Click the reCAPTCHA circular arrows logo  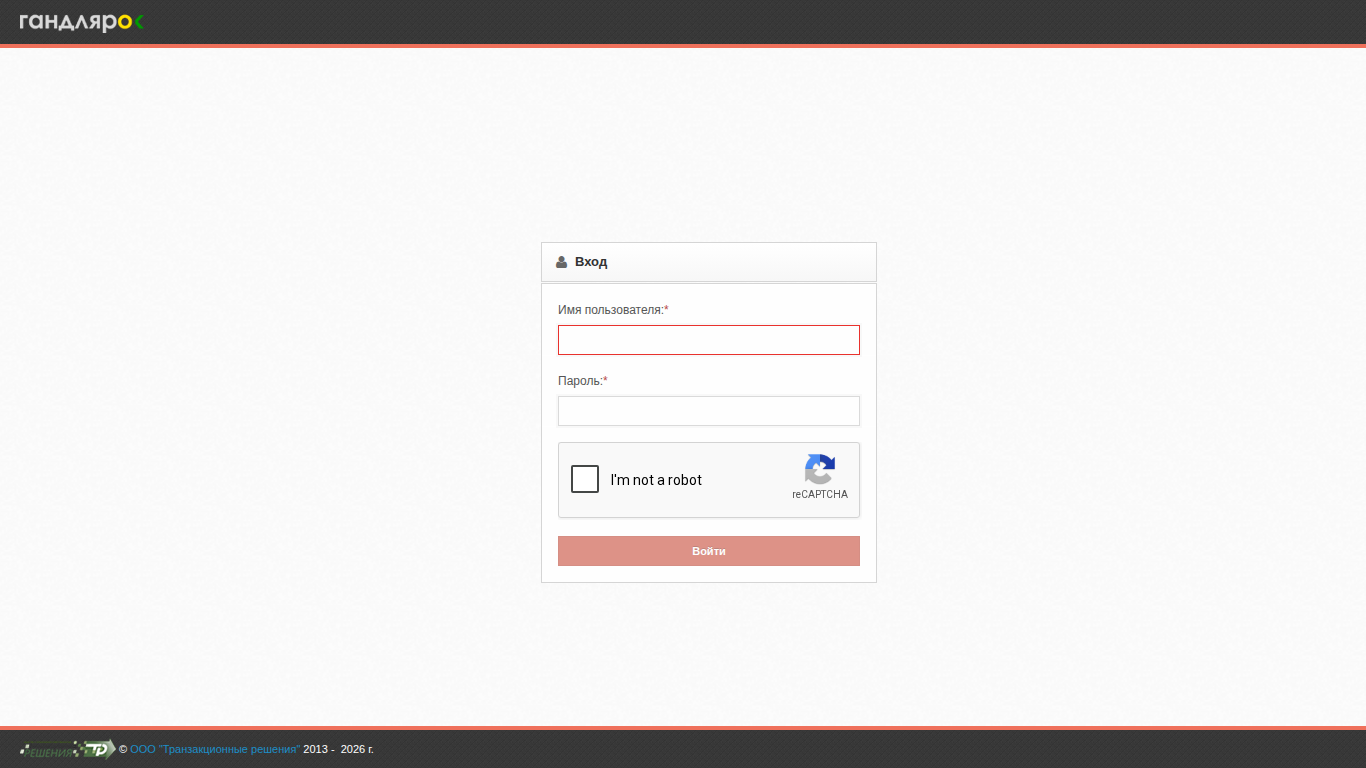click(x=819, y=469)
